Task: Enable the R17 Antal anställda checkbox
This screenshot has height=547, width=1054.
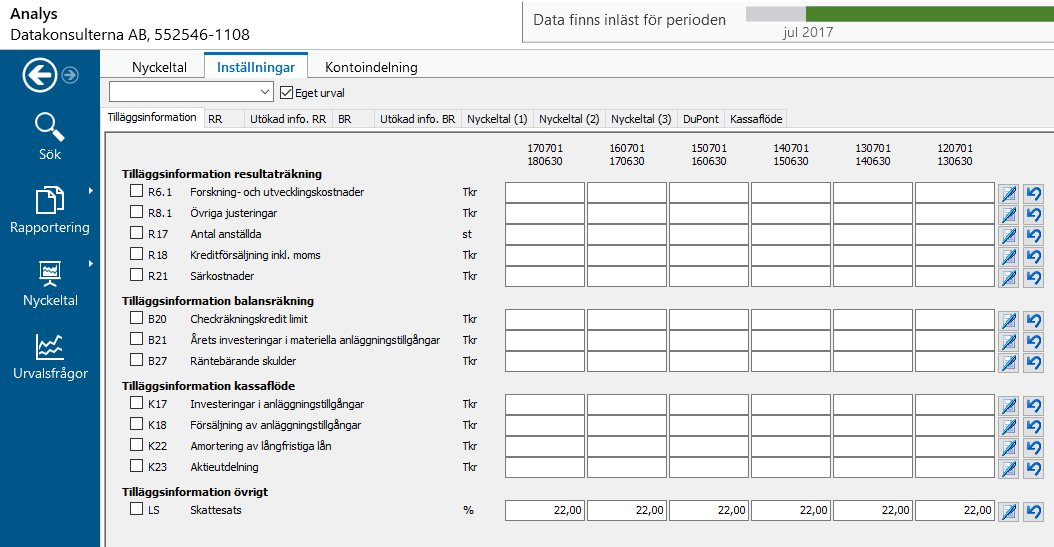Action: coord(136,233)
